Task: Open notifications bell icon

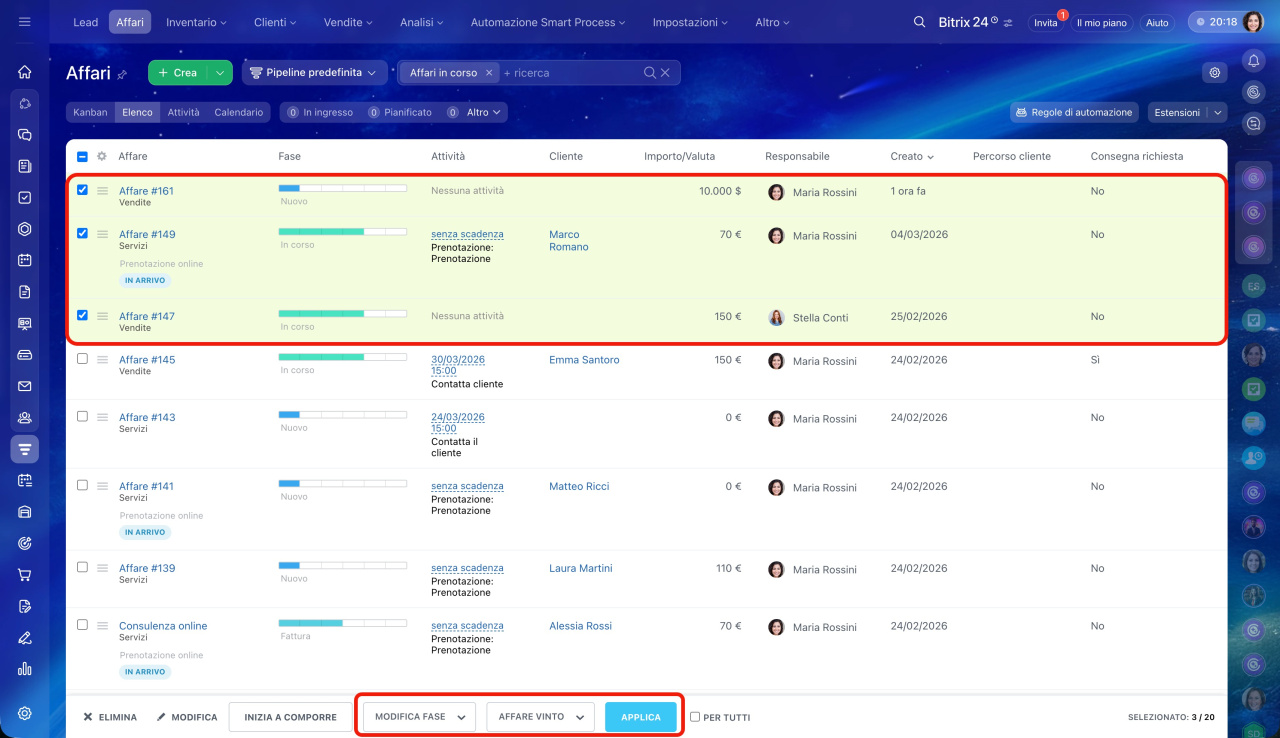Action: pos(1253,62)
